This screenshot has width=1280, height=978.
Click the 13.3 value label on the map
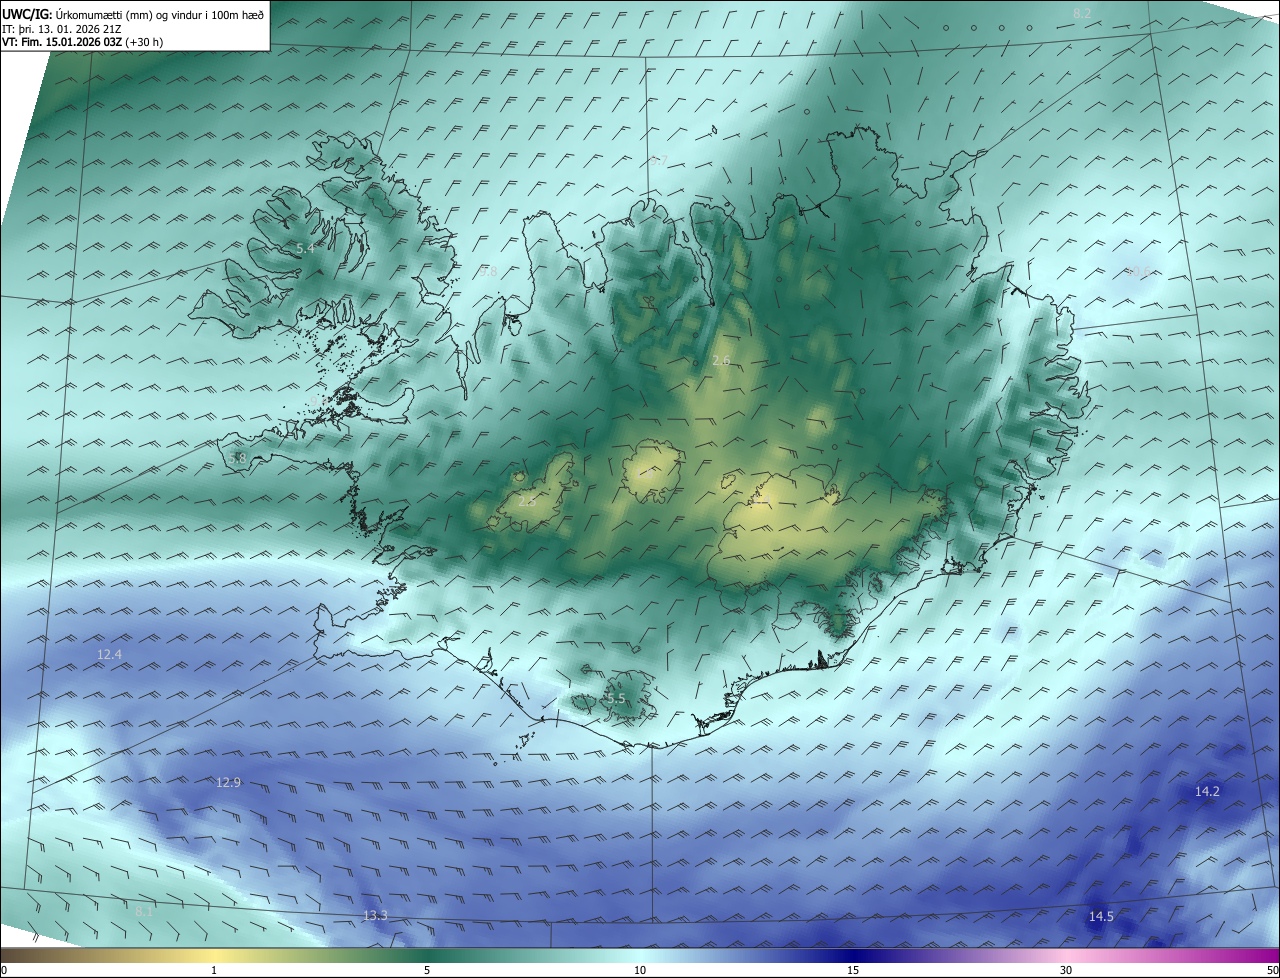[375, 915]
